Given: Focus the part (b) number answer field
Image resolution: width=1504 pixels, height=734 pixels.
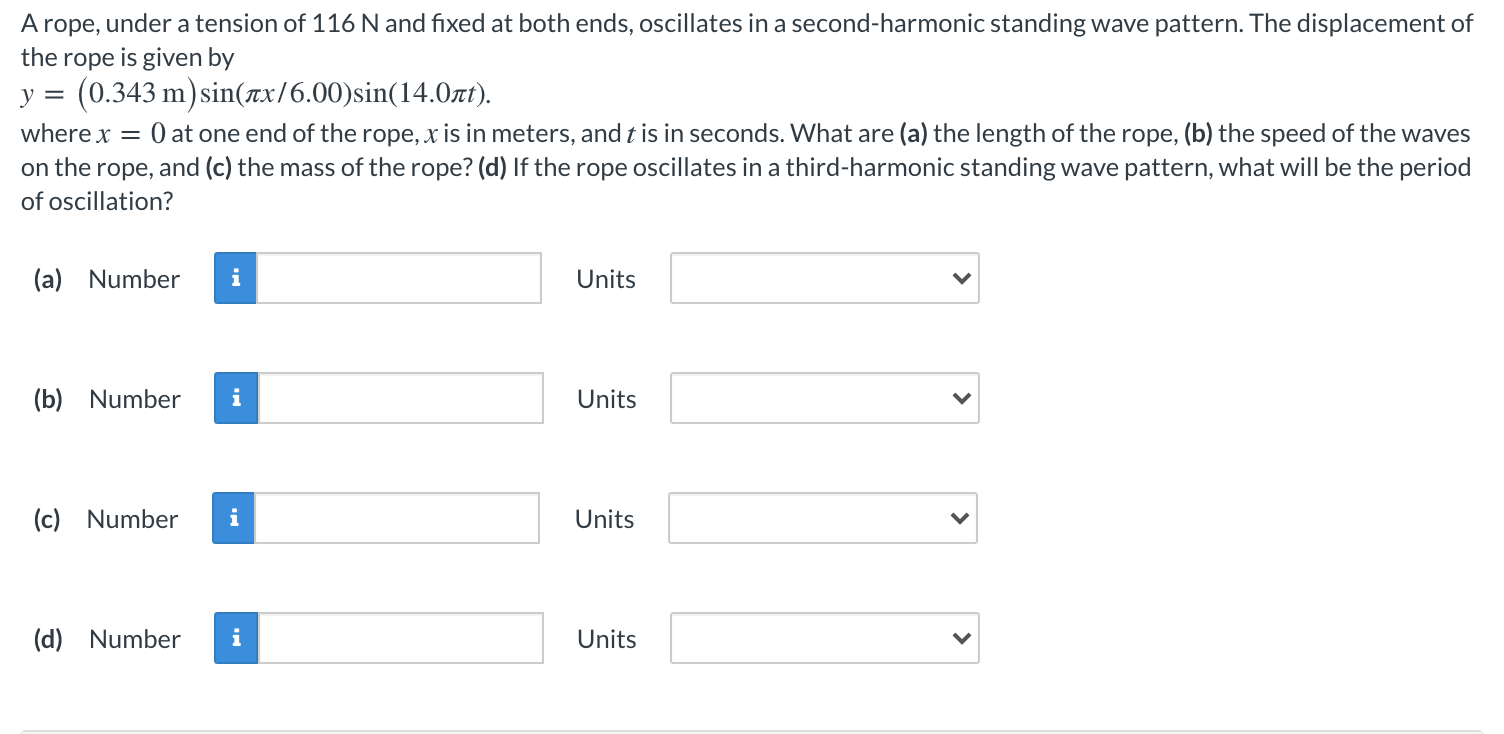Looking at the screenshot, I should 400,398.
